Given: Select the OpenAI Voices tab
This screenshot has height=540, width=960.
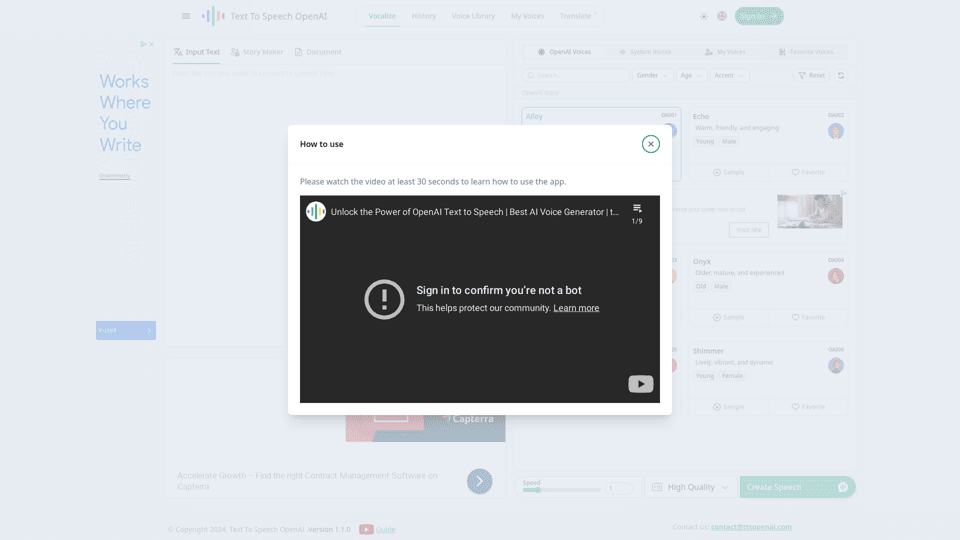Looking at the screenshot, I should click(564, 52).
